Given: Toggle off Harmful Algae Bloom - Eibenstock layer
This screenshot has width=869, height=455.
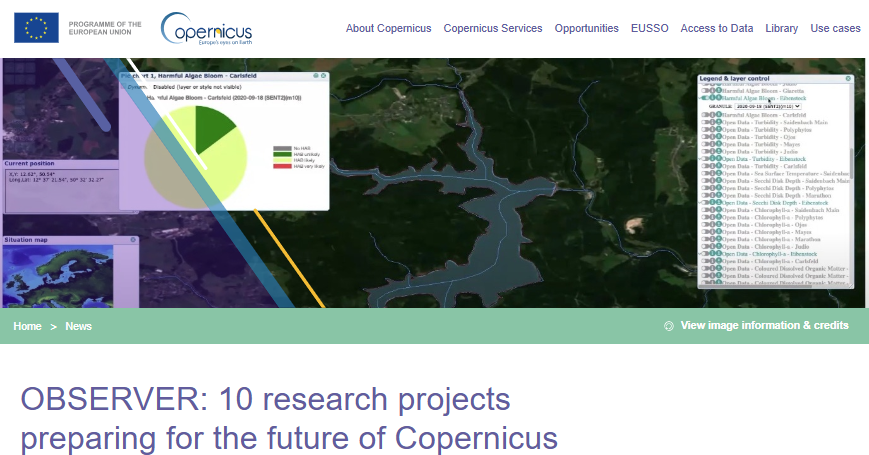Looking at the screenshot, I should coord(705,98).
